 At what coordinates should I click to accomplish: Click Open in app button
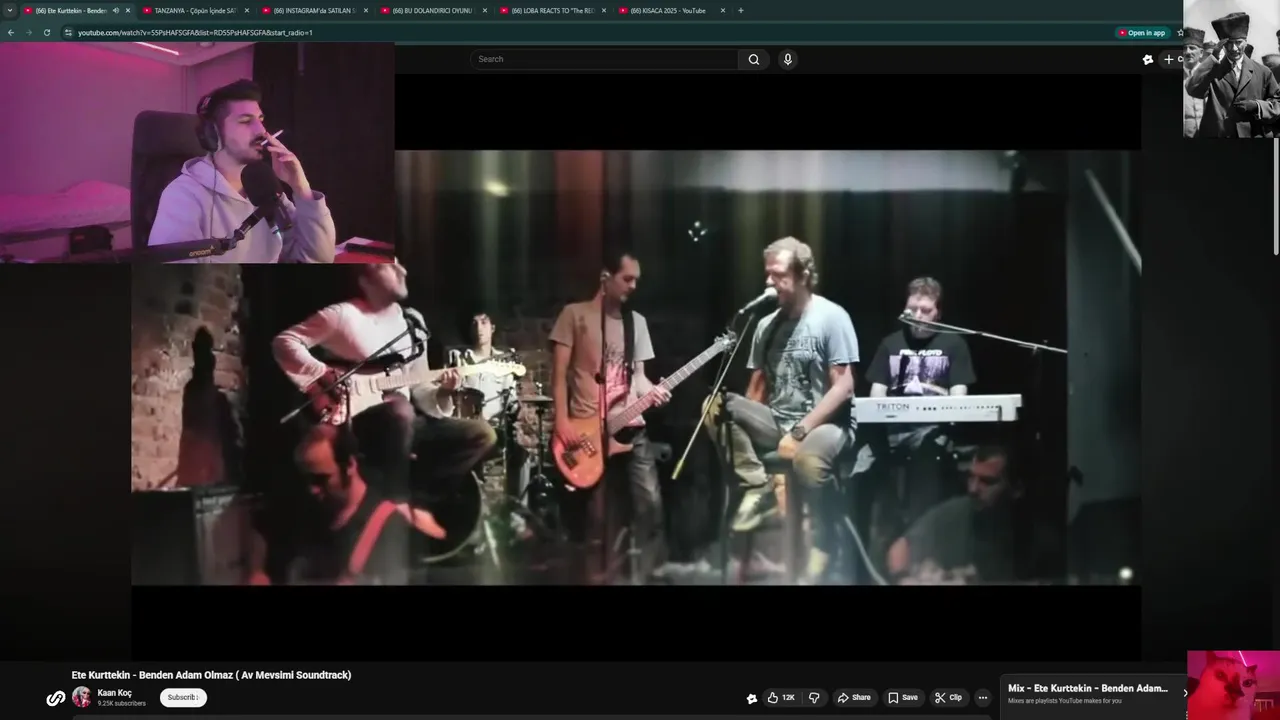[x=1142, y=33]
